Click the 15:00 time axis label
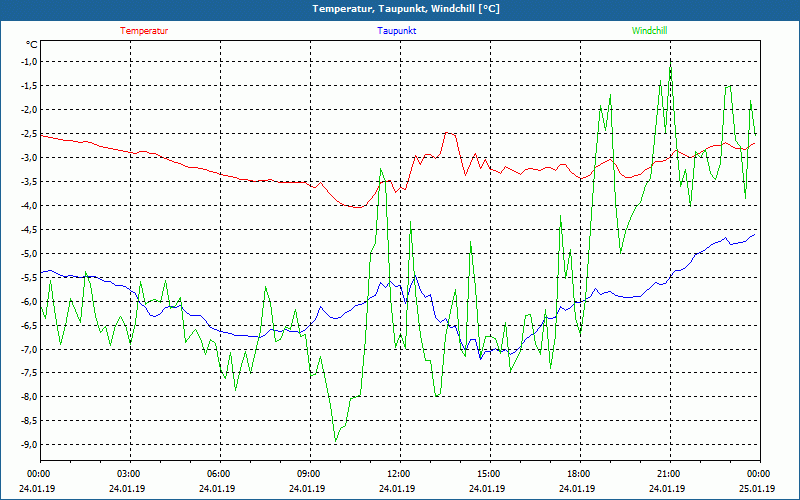Screen dimensions: 800x500 click(487, 474)
